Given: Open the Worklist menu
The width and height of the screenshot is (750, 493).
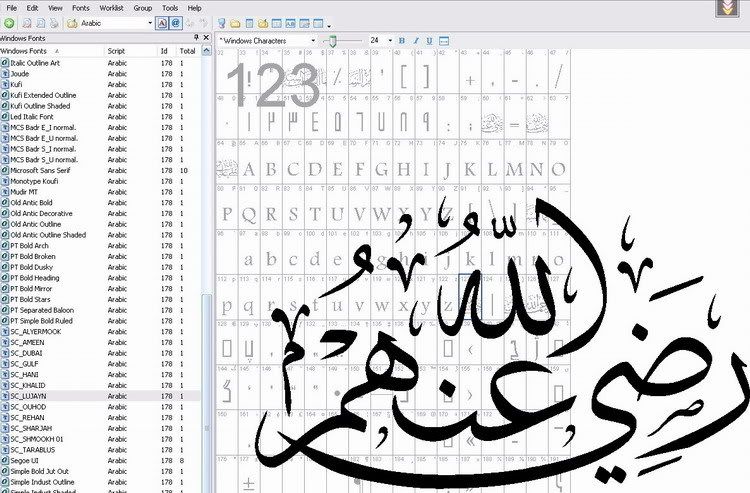Looking at the screenshot, I should 111,8.
